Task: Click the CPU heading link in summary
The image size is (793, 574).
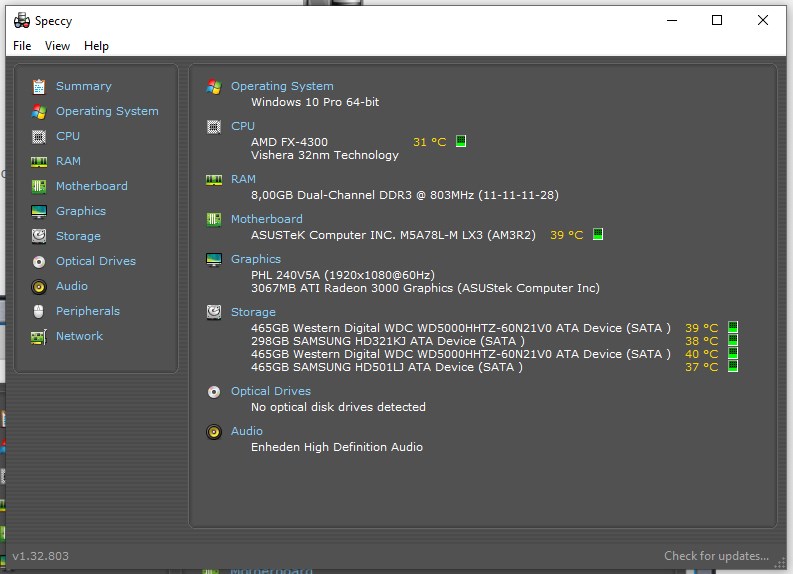Action: (x=243, y=126)
